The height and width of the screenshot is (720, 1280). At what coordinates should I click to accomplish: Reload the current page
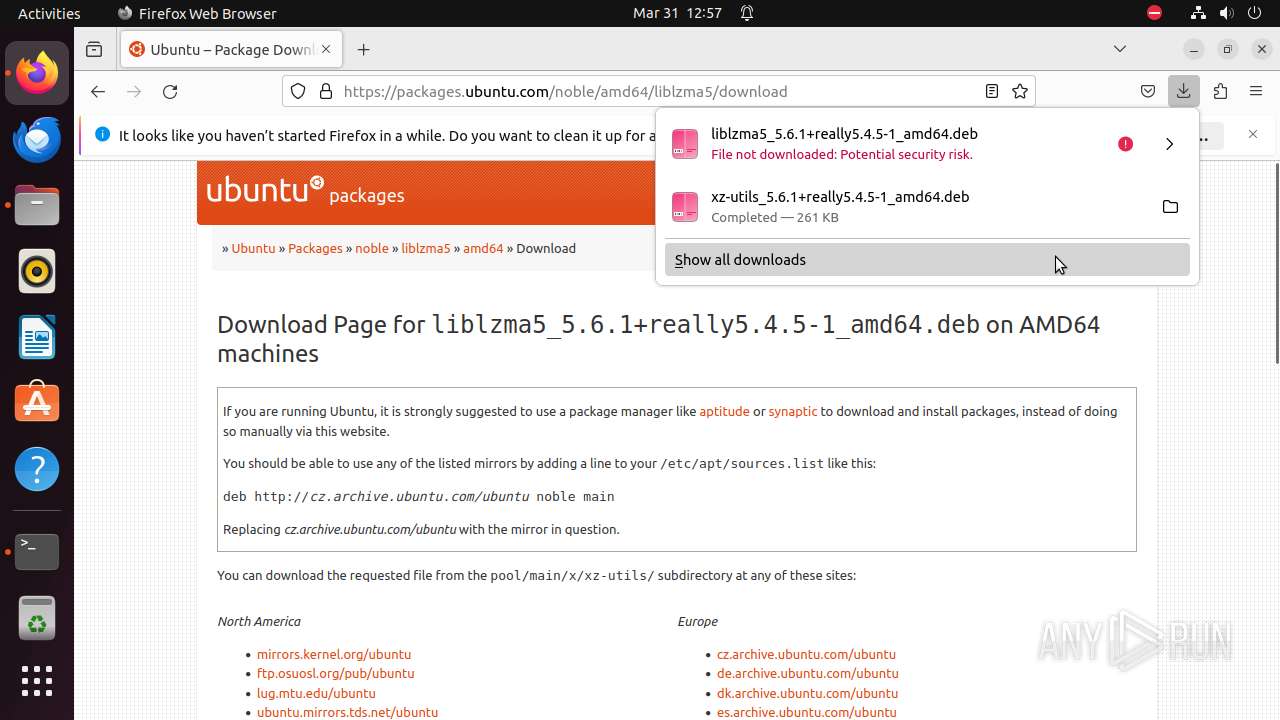pos(170,91)
